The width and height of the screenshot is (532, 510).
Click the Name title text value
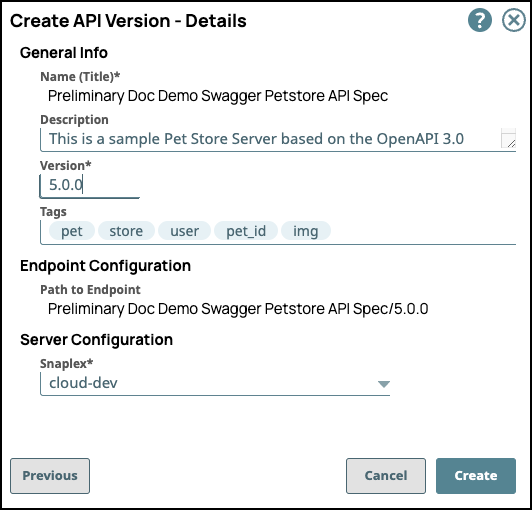pyautogui.click(x=218, y=96)
